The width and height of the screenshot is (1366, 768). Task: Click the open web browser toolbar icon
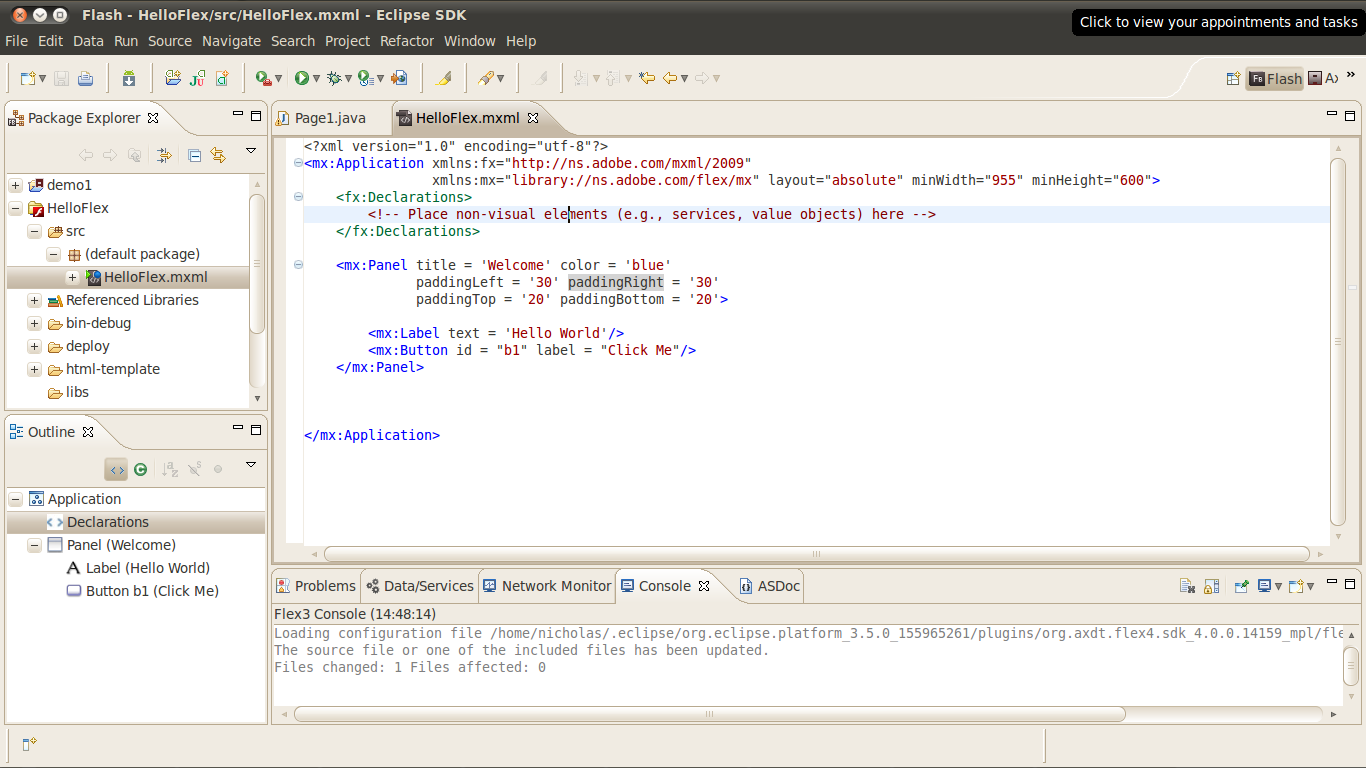[399, 78]
